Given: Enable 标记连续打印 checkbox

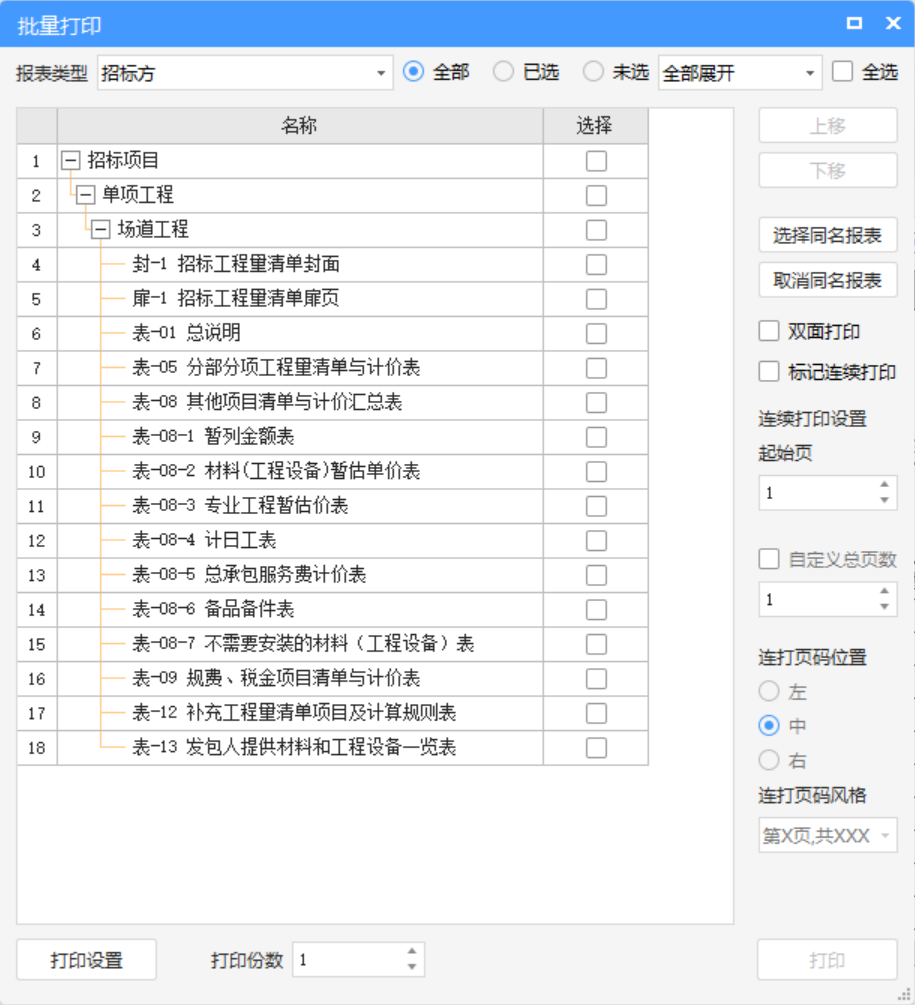Looking at the screenshot, I should click(769, 372).
